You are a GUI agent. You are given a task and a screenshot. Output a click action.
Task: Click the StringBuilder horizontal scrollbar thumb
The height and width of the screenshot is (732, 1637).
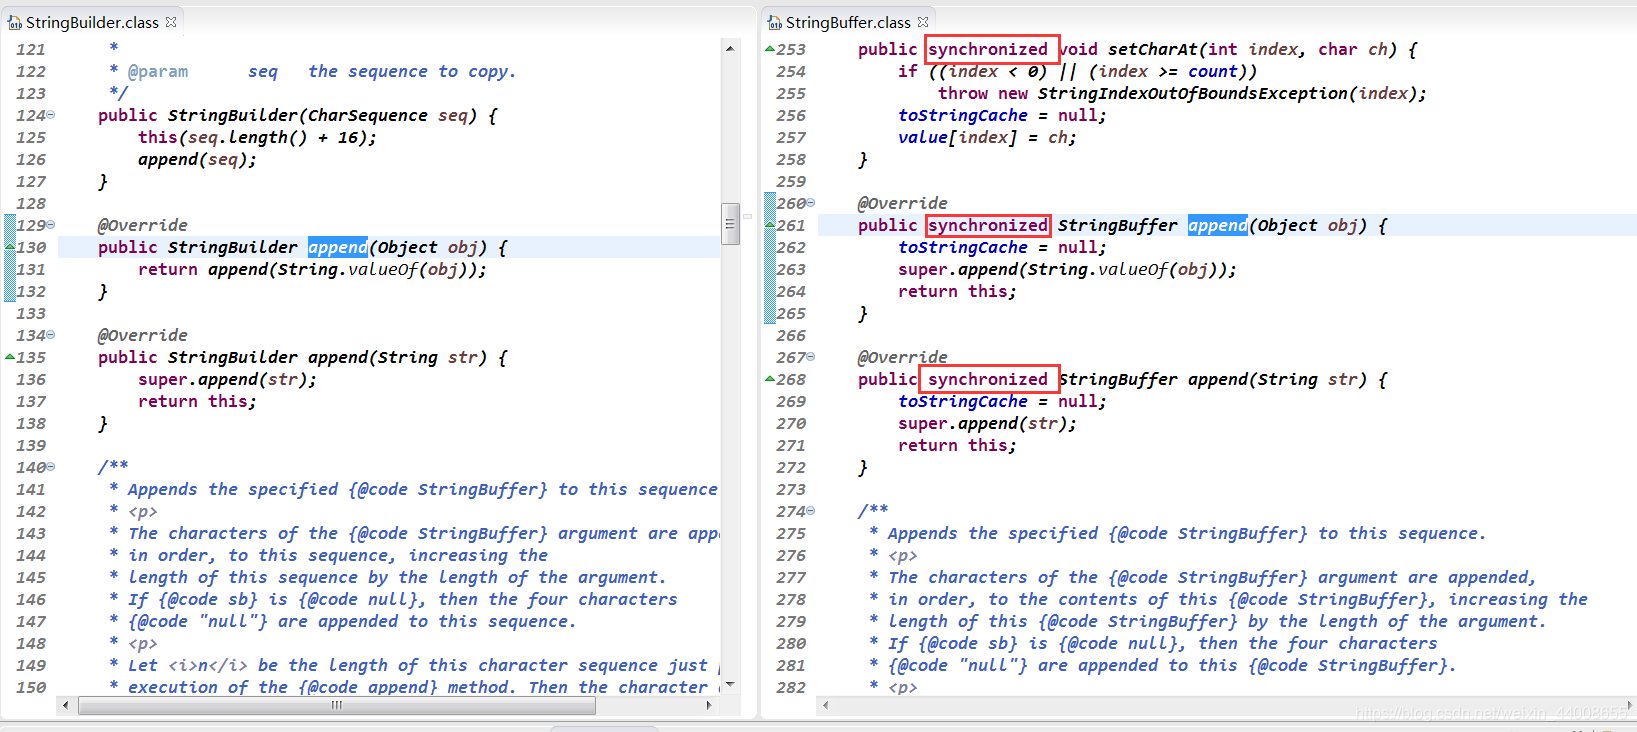337,705
